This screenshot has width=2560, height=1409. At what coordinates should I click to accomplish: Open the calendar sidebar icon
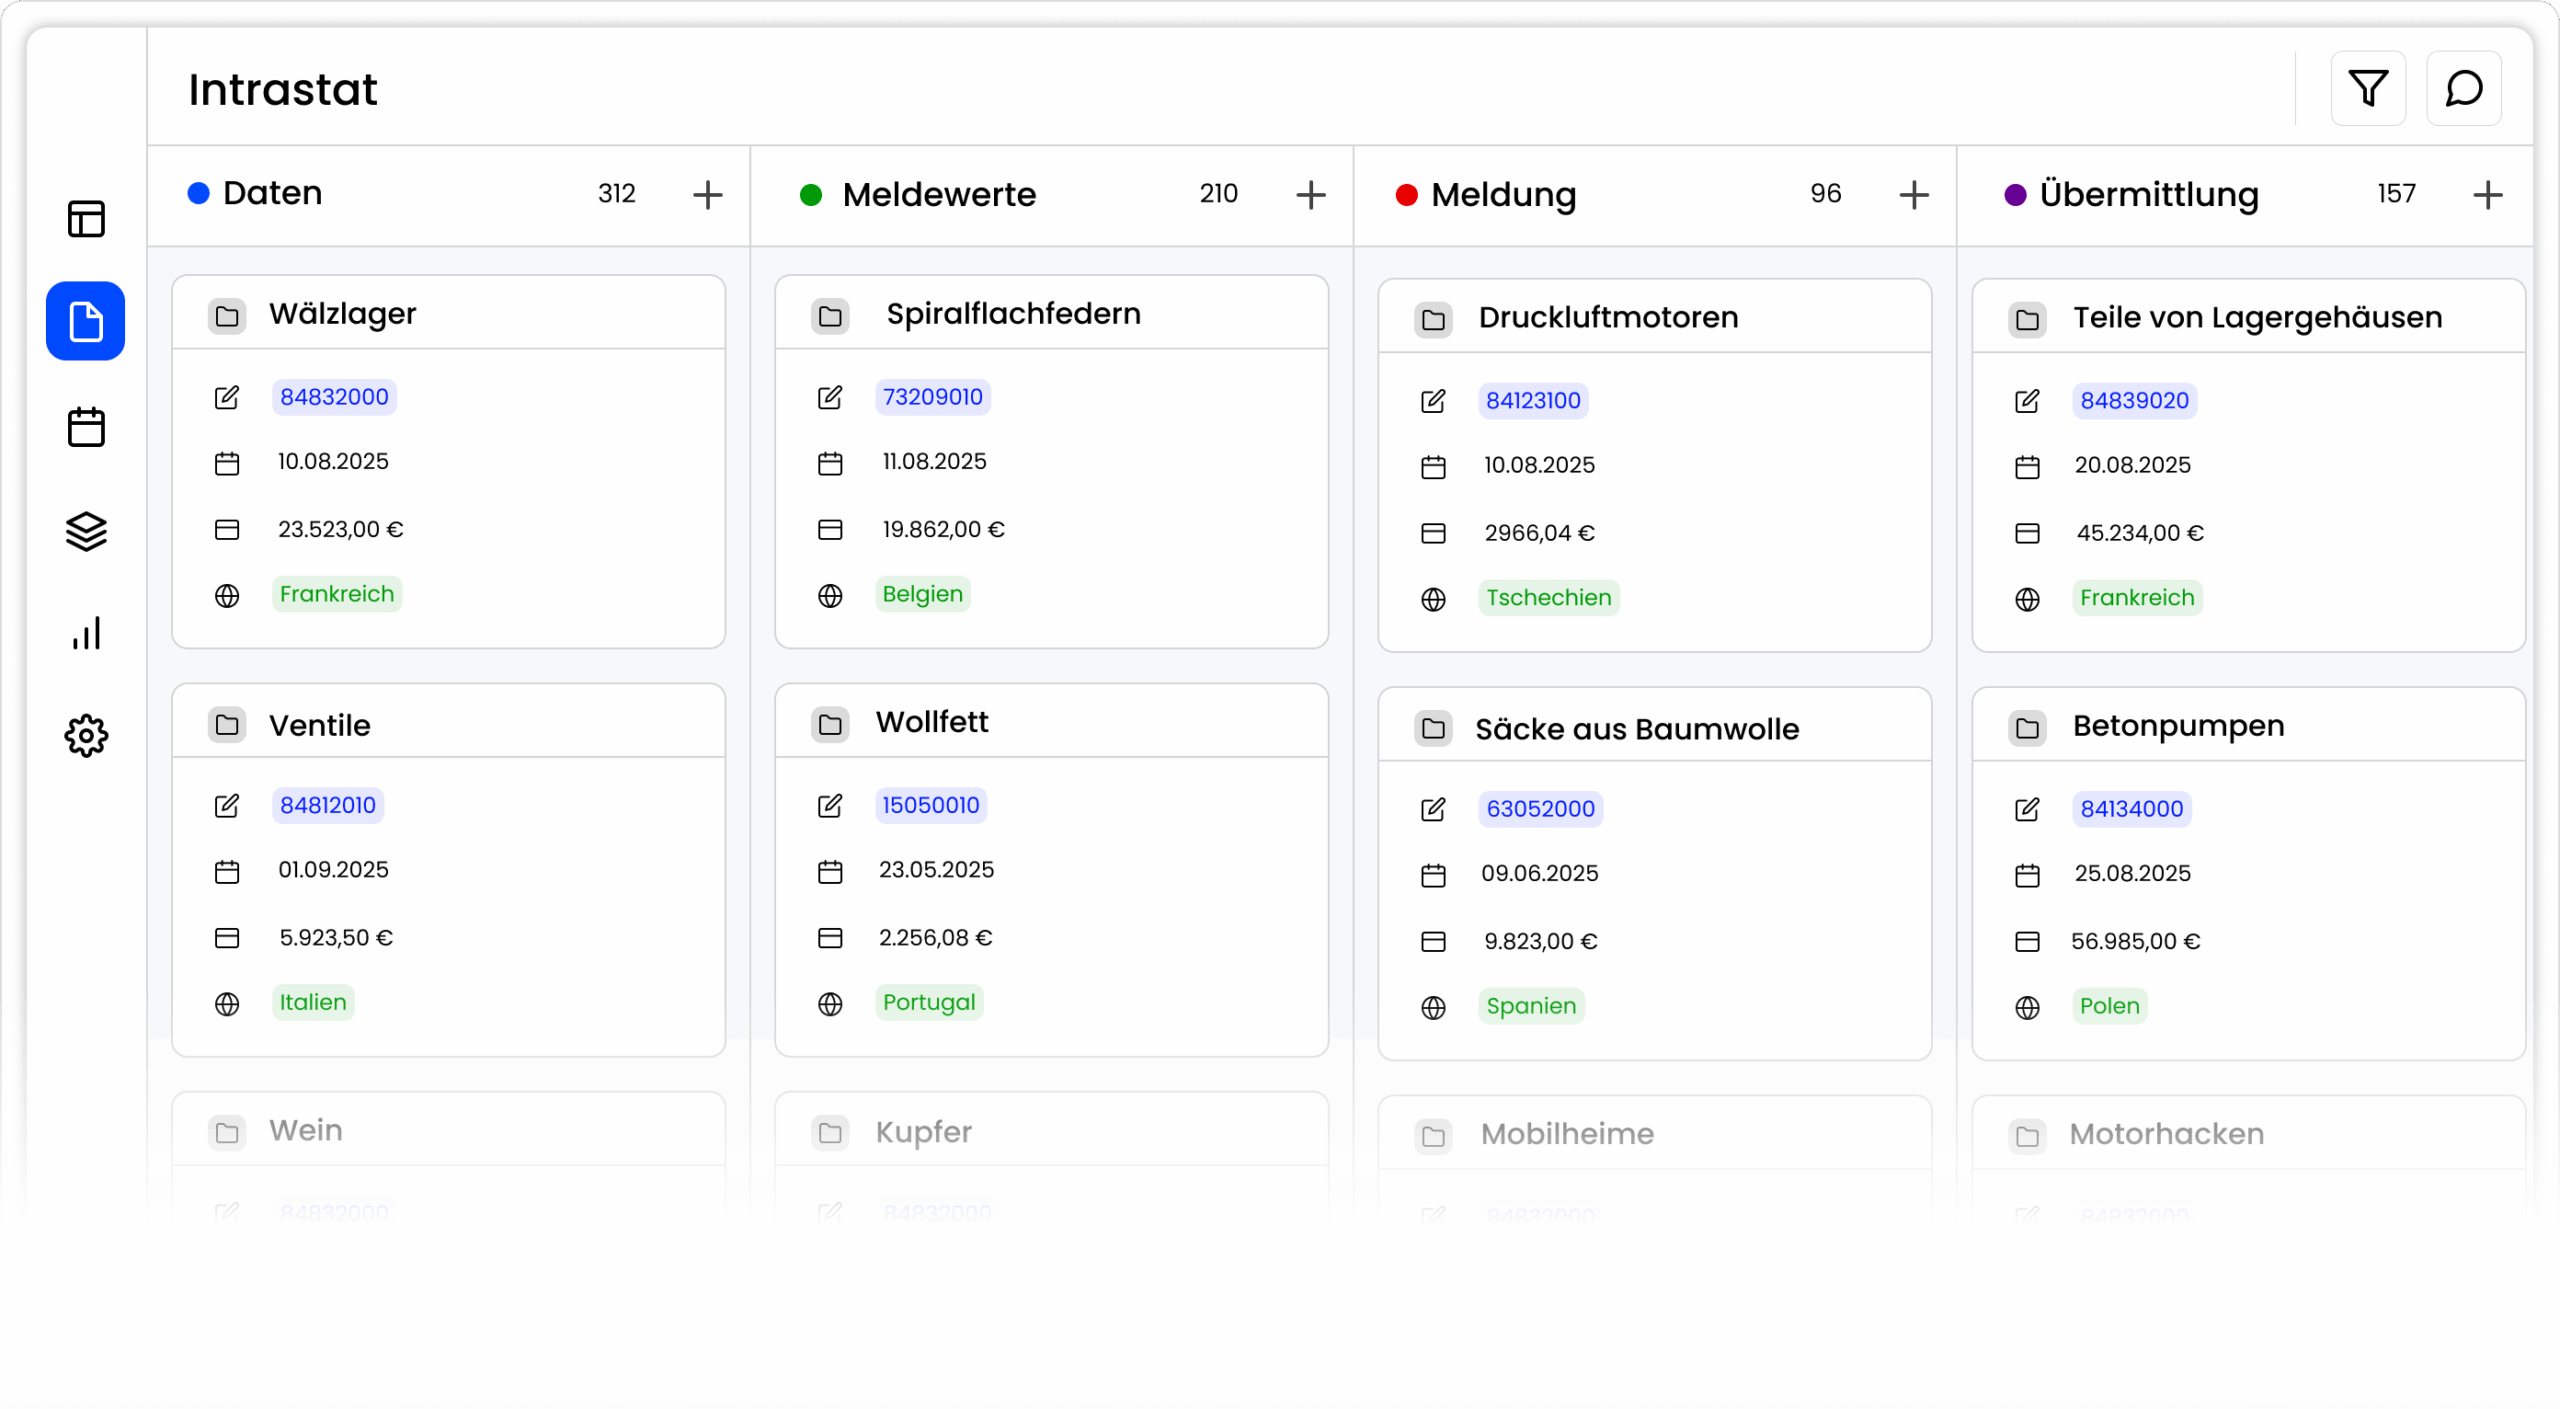tap(86, 427)
